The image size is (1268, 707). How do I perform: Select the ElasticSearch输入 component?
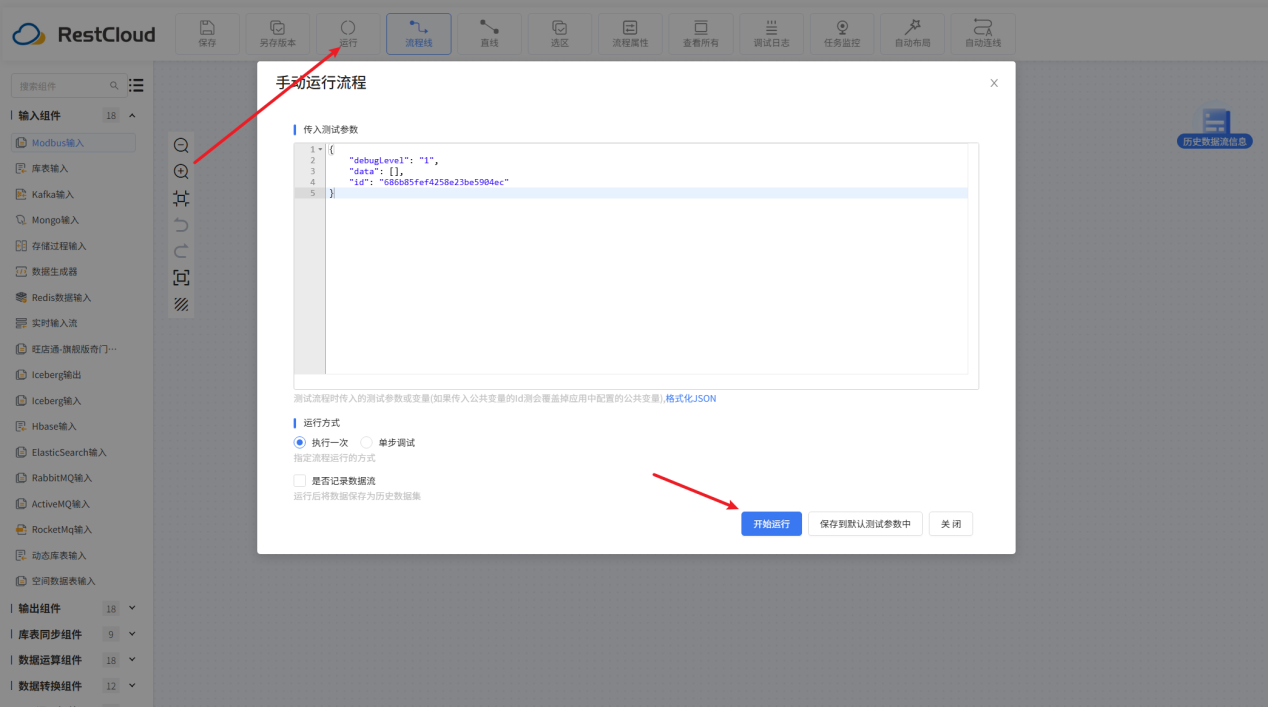pos(73,452)
